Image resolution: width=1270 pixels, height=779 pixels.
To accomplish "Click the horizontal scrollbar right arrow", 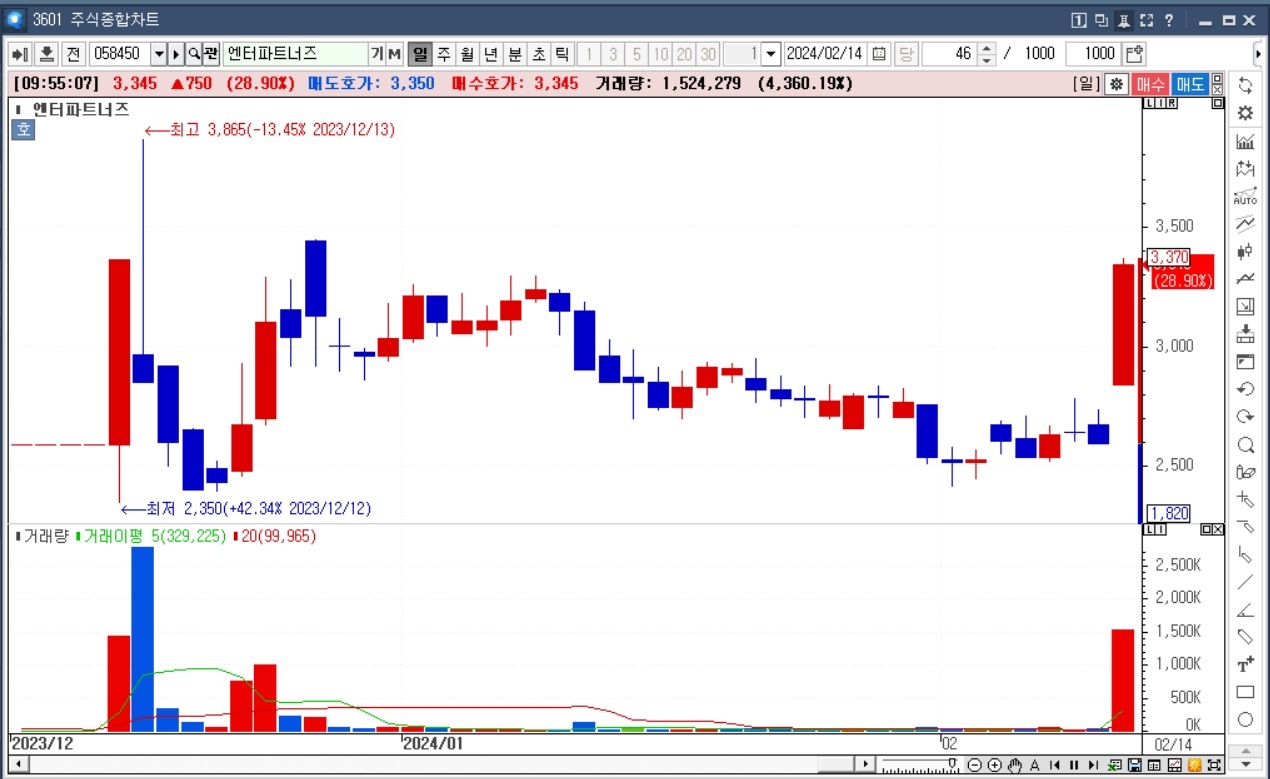I will point(866,765).
